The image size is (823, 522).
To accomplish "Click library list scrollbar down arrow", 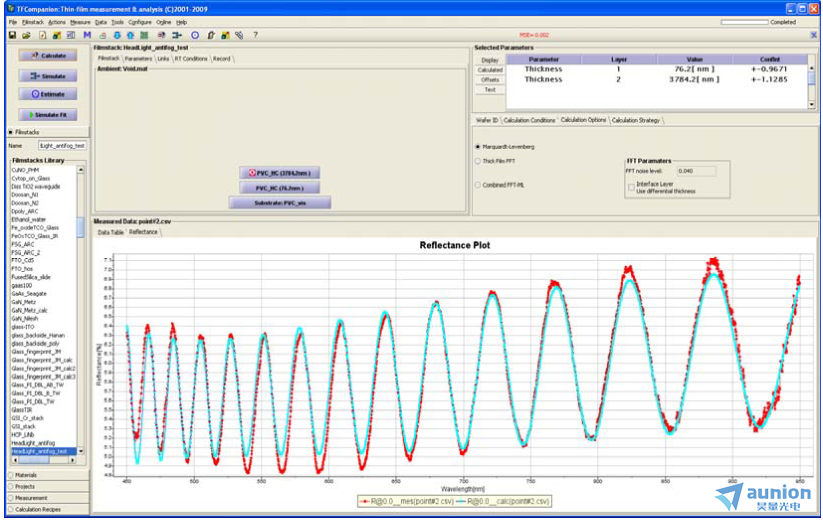I will point(80,451).
